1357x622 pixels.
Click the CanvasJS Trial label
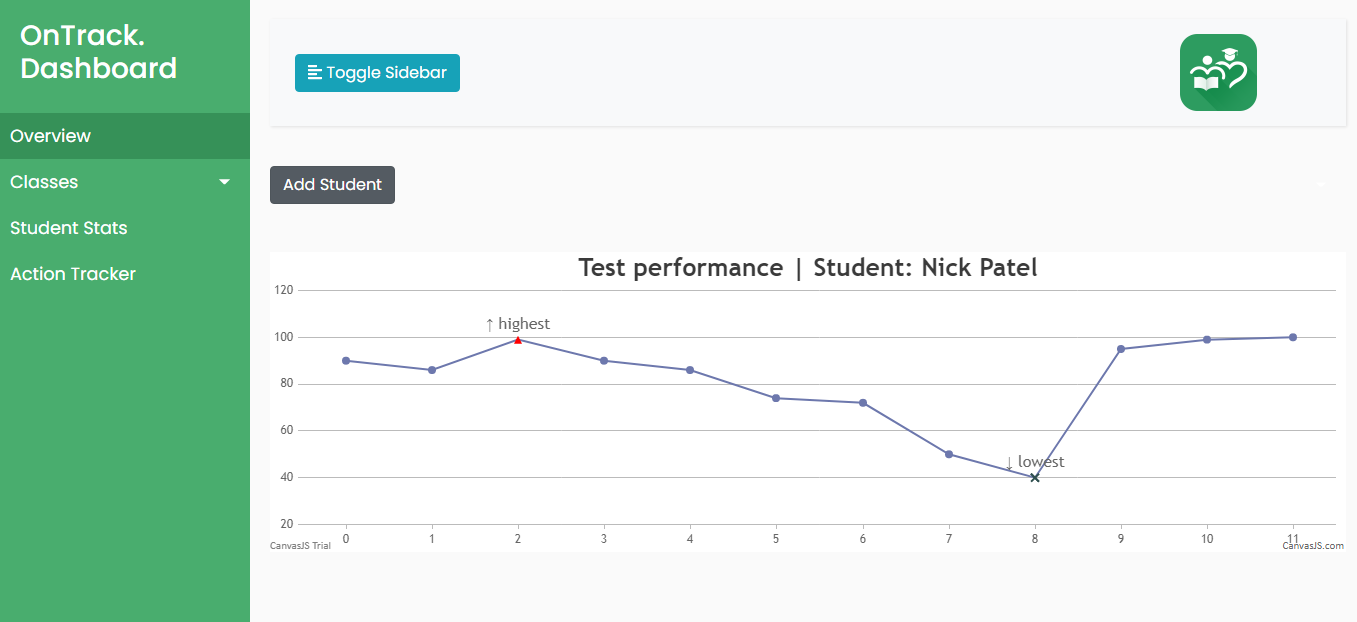300,546
